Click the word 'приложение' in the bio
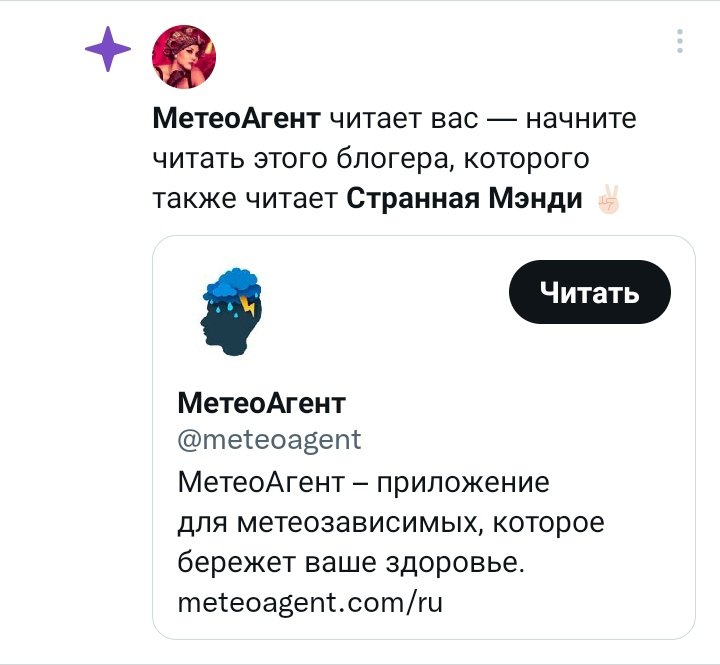 [463, 483]
